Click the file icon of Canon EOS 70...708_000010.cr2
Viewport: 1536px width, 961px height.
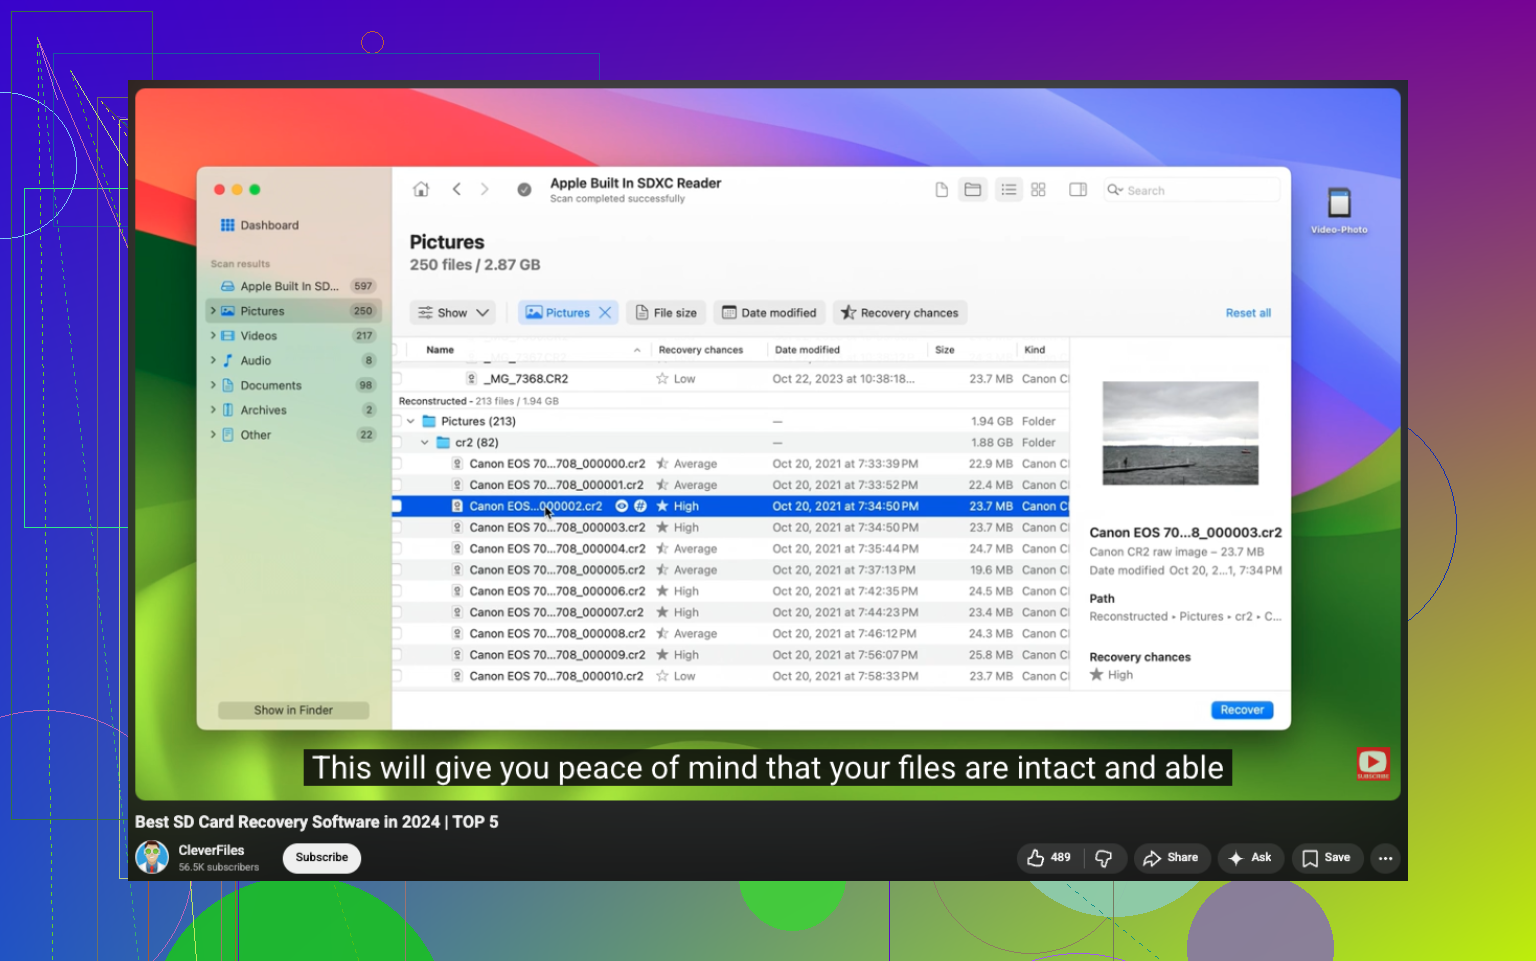(x=457, y=676)
